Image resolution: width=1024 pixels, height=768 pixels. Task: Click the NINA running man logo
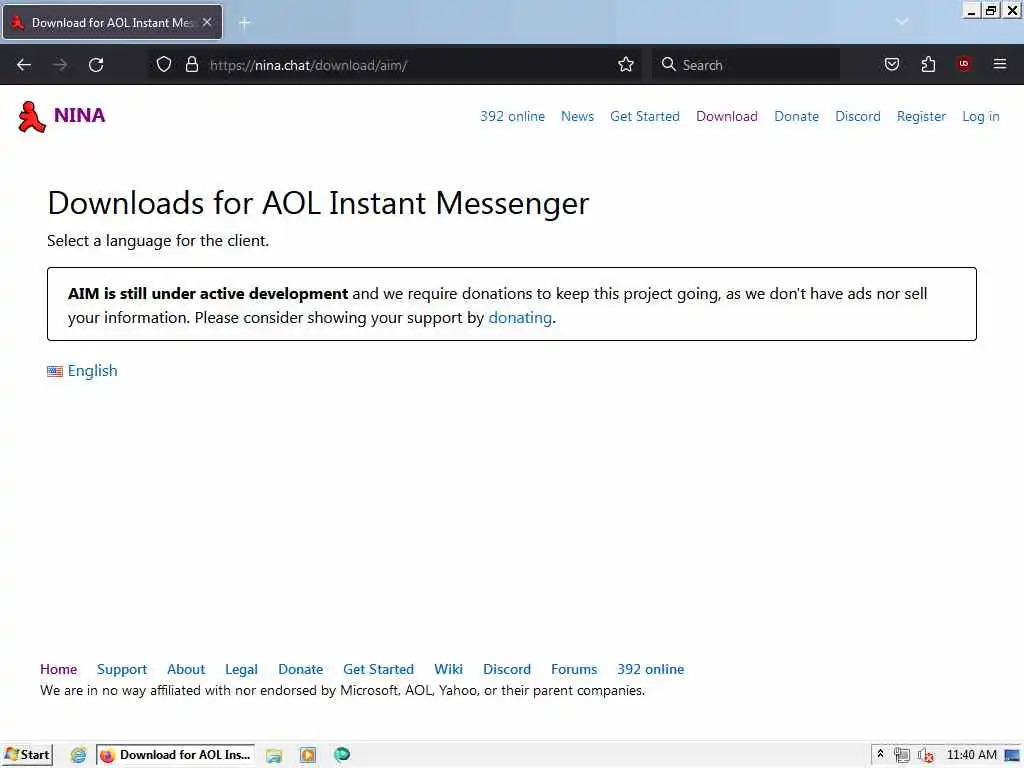tap(31, 117)
